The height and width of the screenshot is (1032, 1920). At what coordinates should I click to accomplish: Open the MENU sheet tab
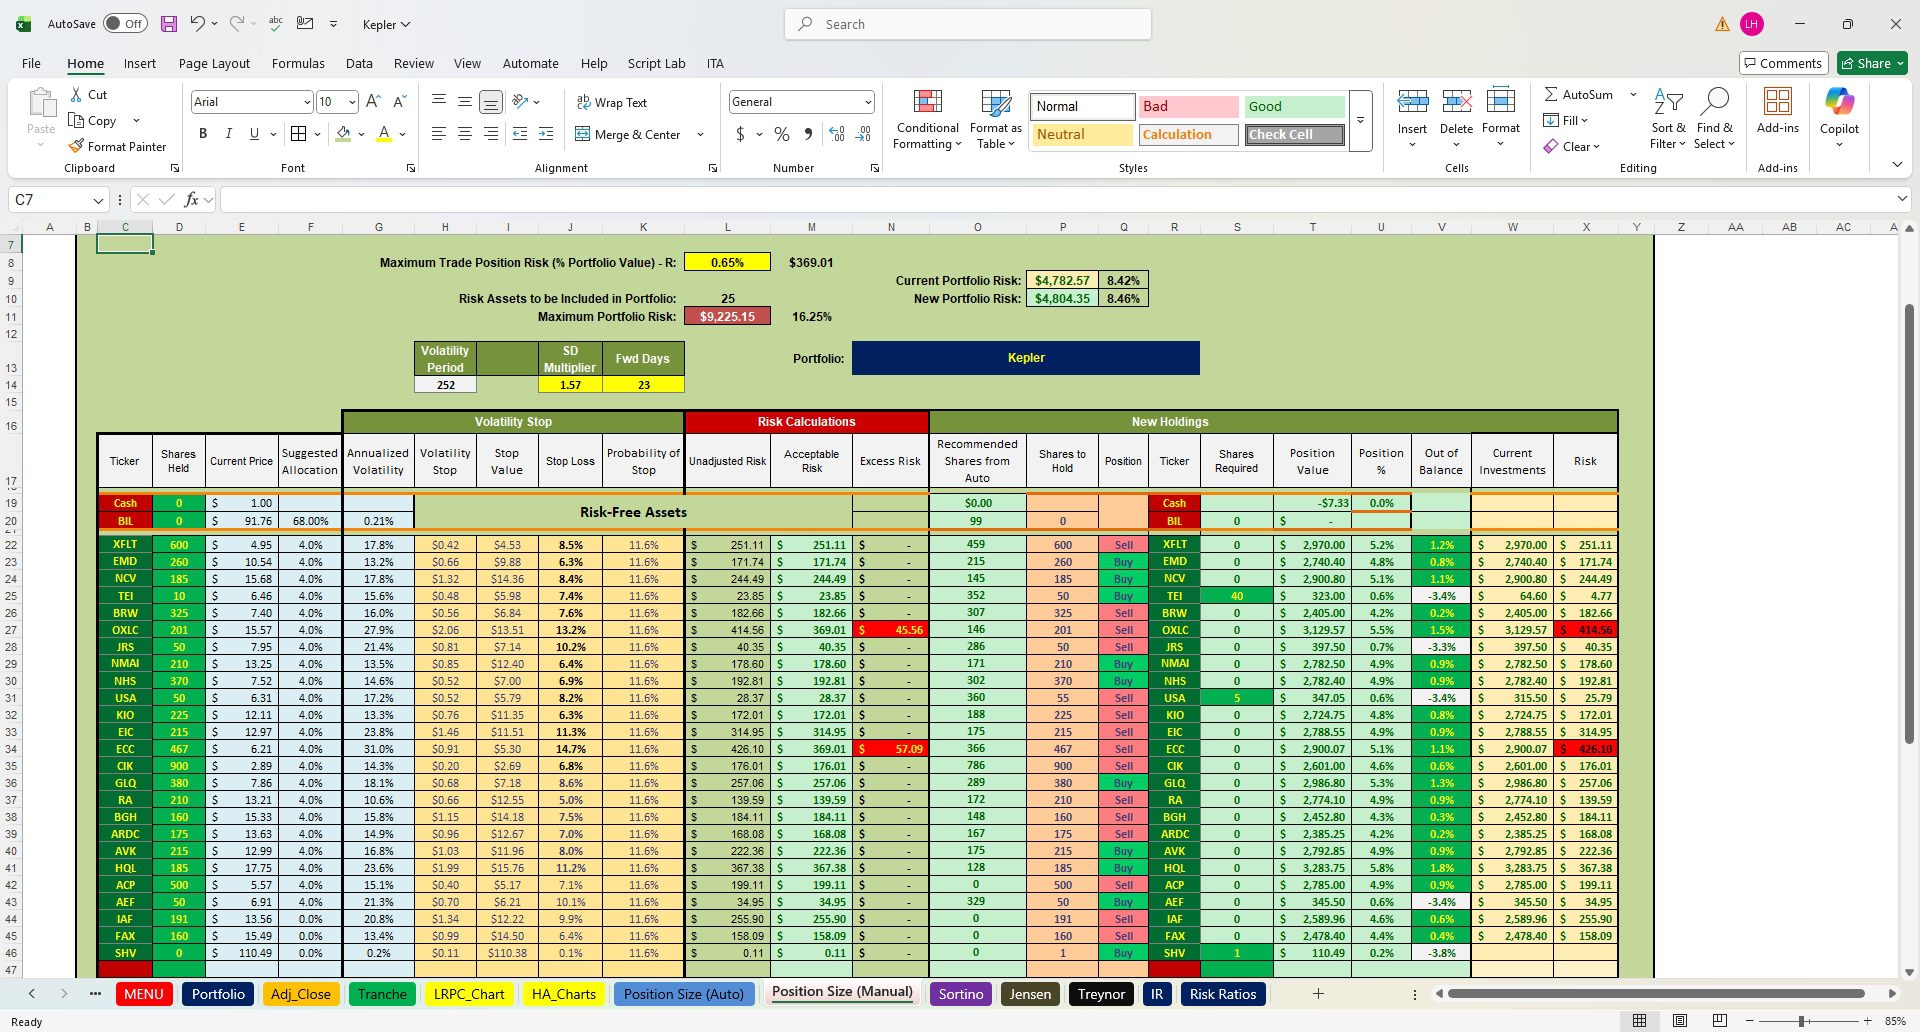tap(144, 994)
